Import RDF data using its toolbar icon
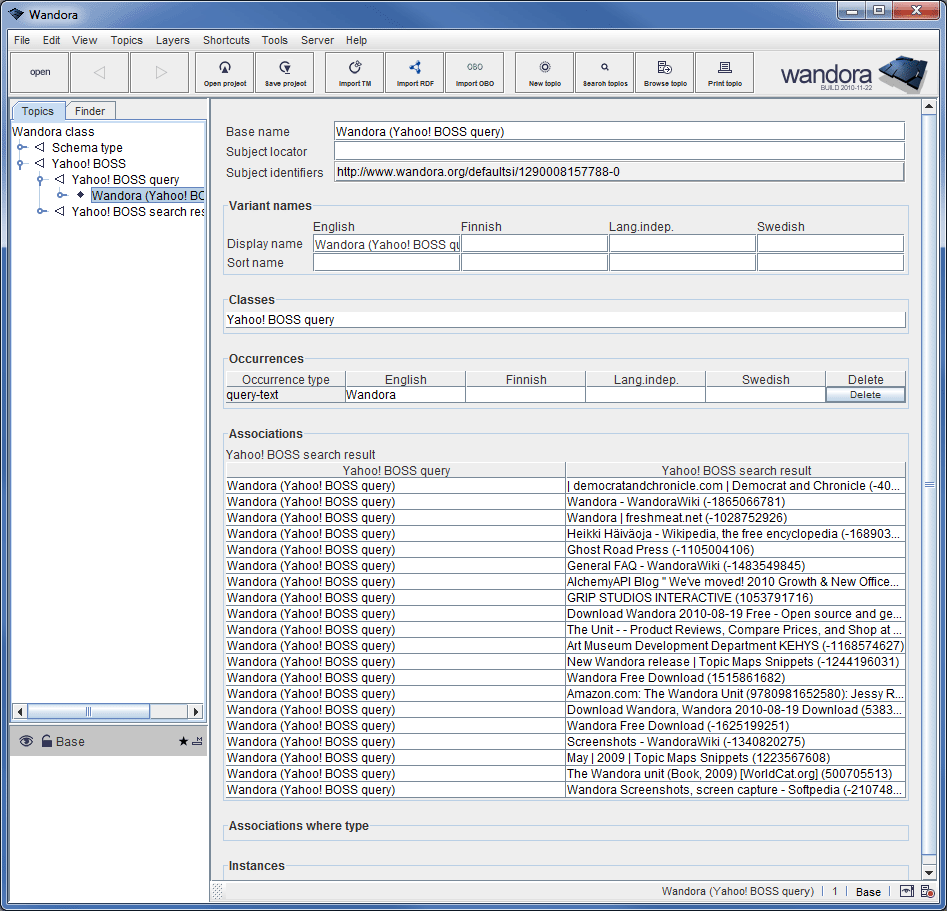Image resolution: width=947 pixels, height=911 pixels. pos(414,72)
